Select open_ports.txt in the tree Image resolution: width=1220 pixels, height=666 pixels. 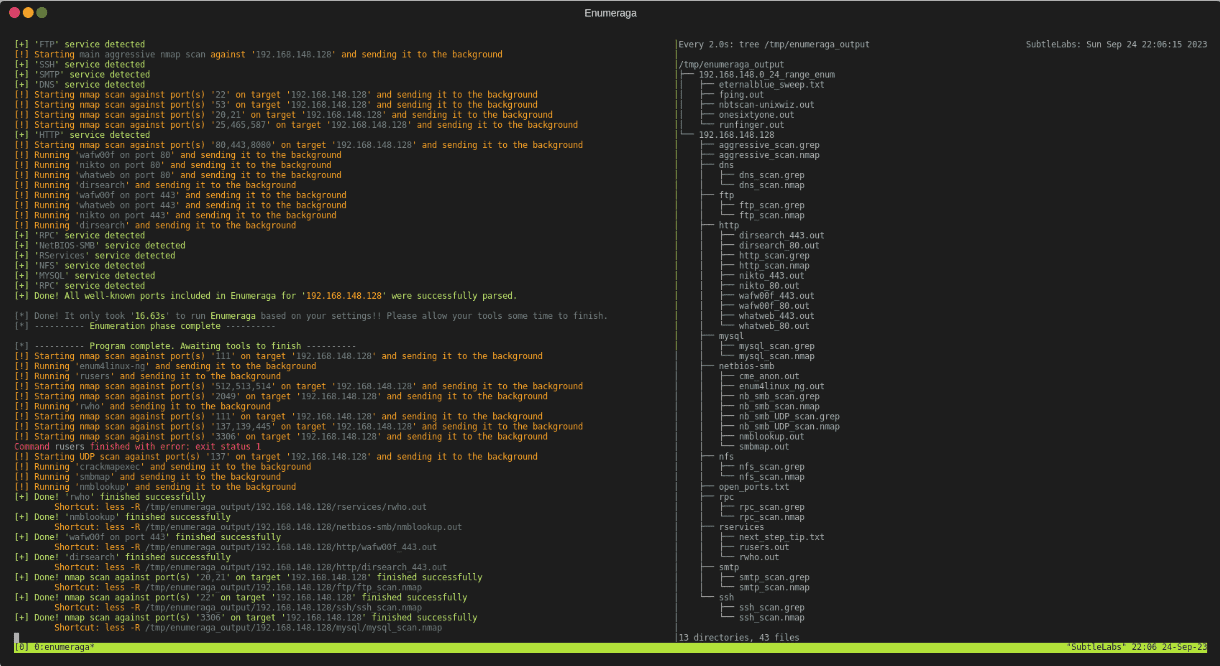point(753,486)
